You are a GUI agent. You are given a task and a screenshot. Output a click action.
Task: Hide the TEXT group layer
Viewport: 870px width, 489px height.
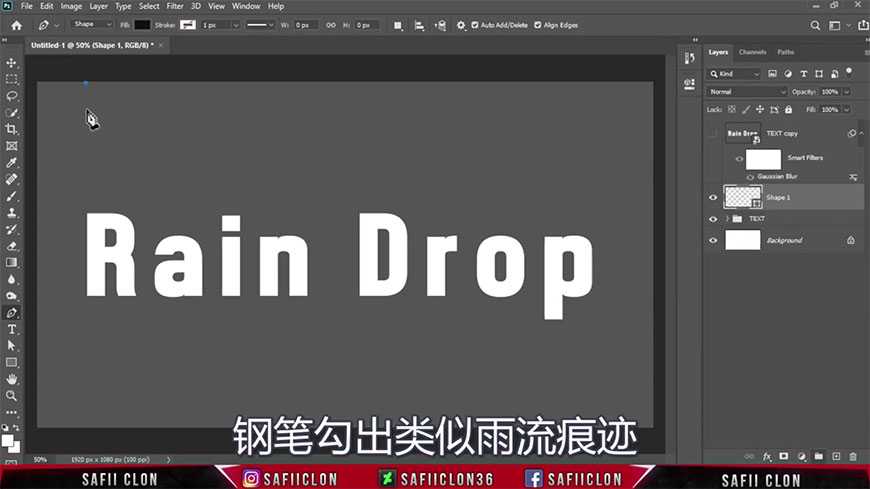(x=713, y=219)
